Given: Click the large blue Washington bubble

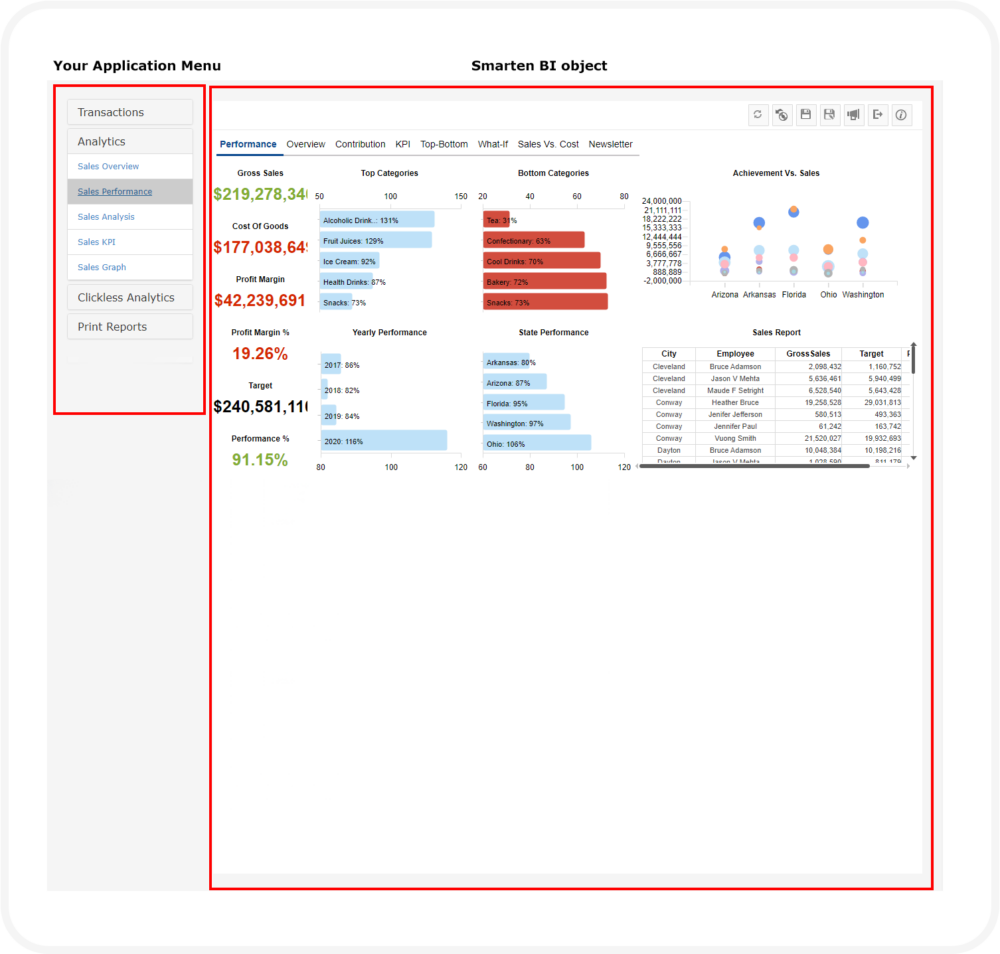Looking at the screenshot, I should [862, 223].
